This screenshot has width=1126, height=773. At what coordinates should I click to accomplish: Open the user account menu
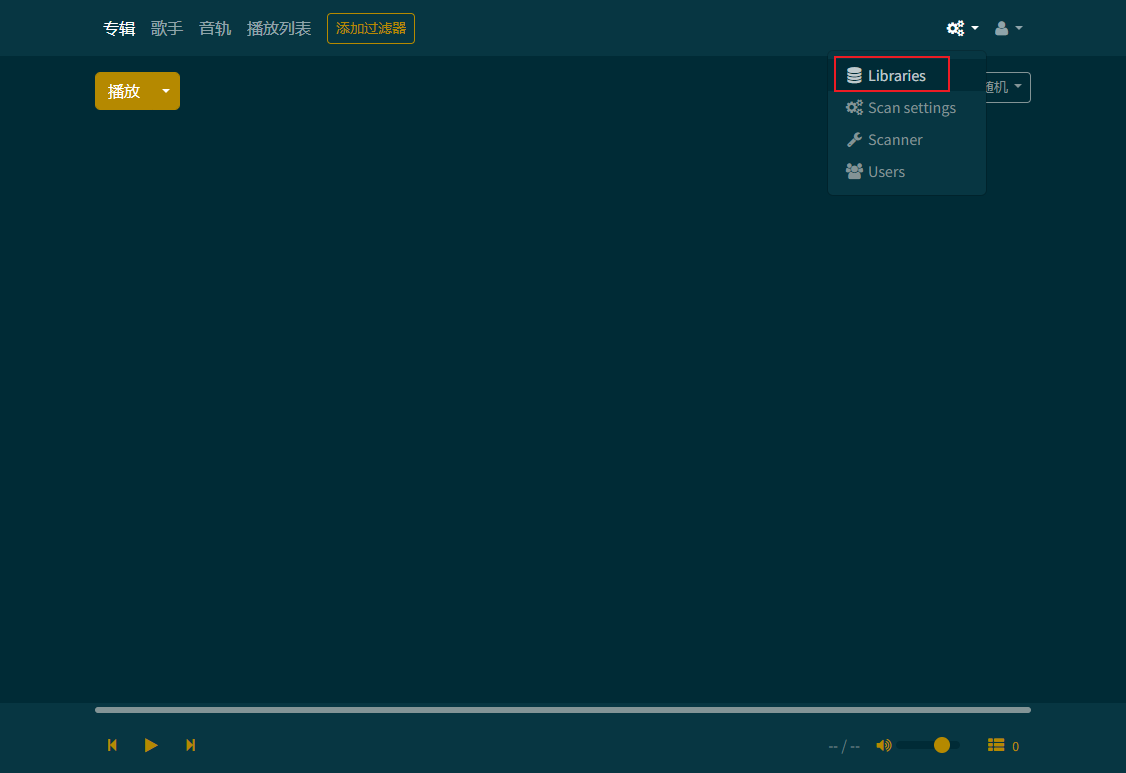[x=1008, y=28]
